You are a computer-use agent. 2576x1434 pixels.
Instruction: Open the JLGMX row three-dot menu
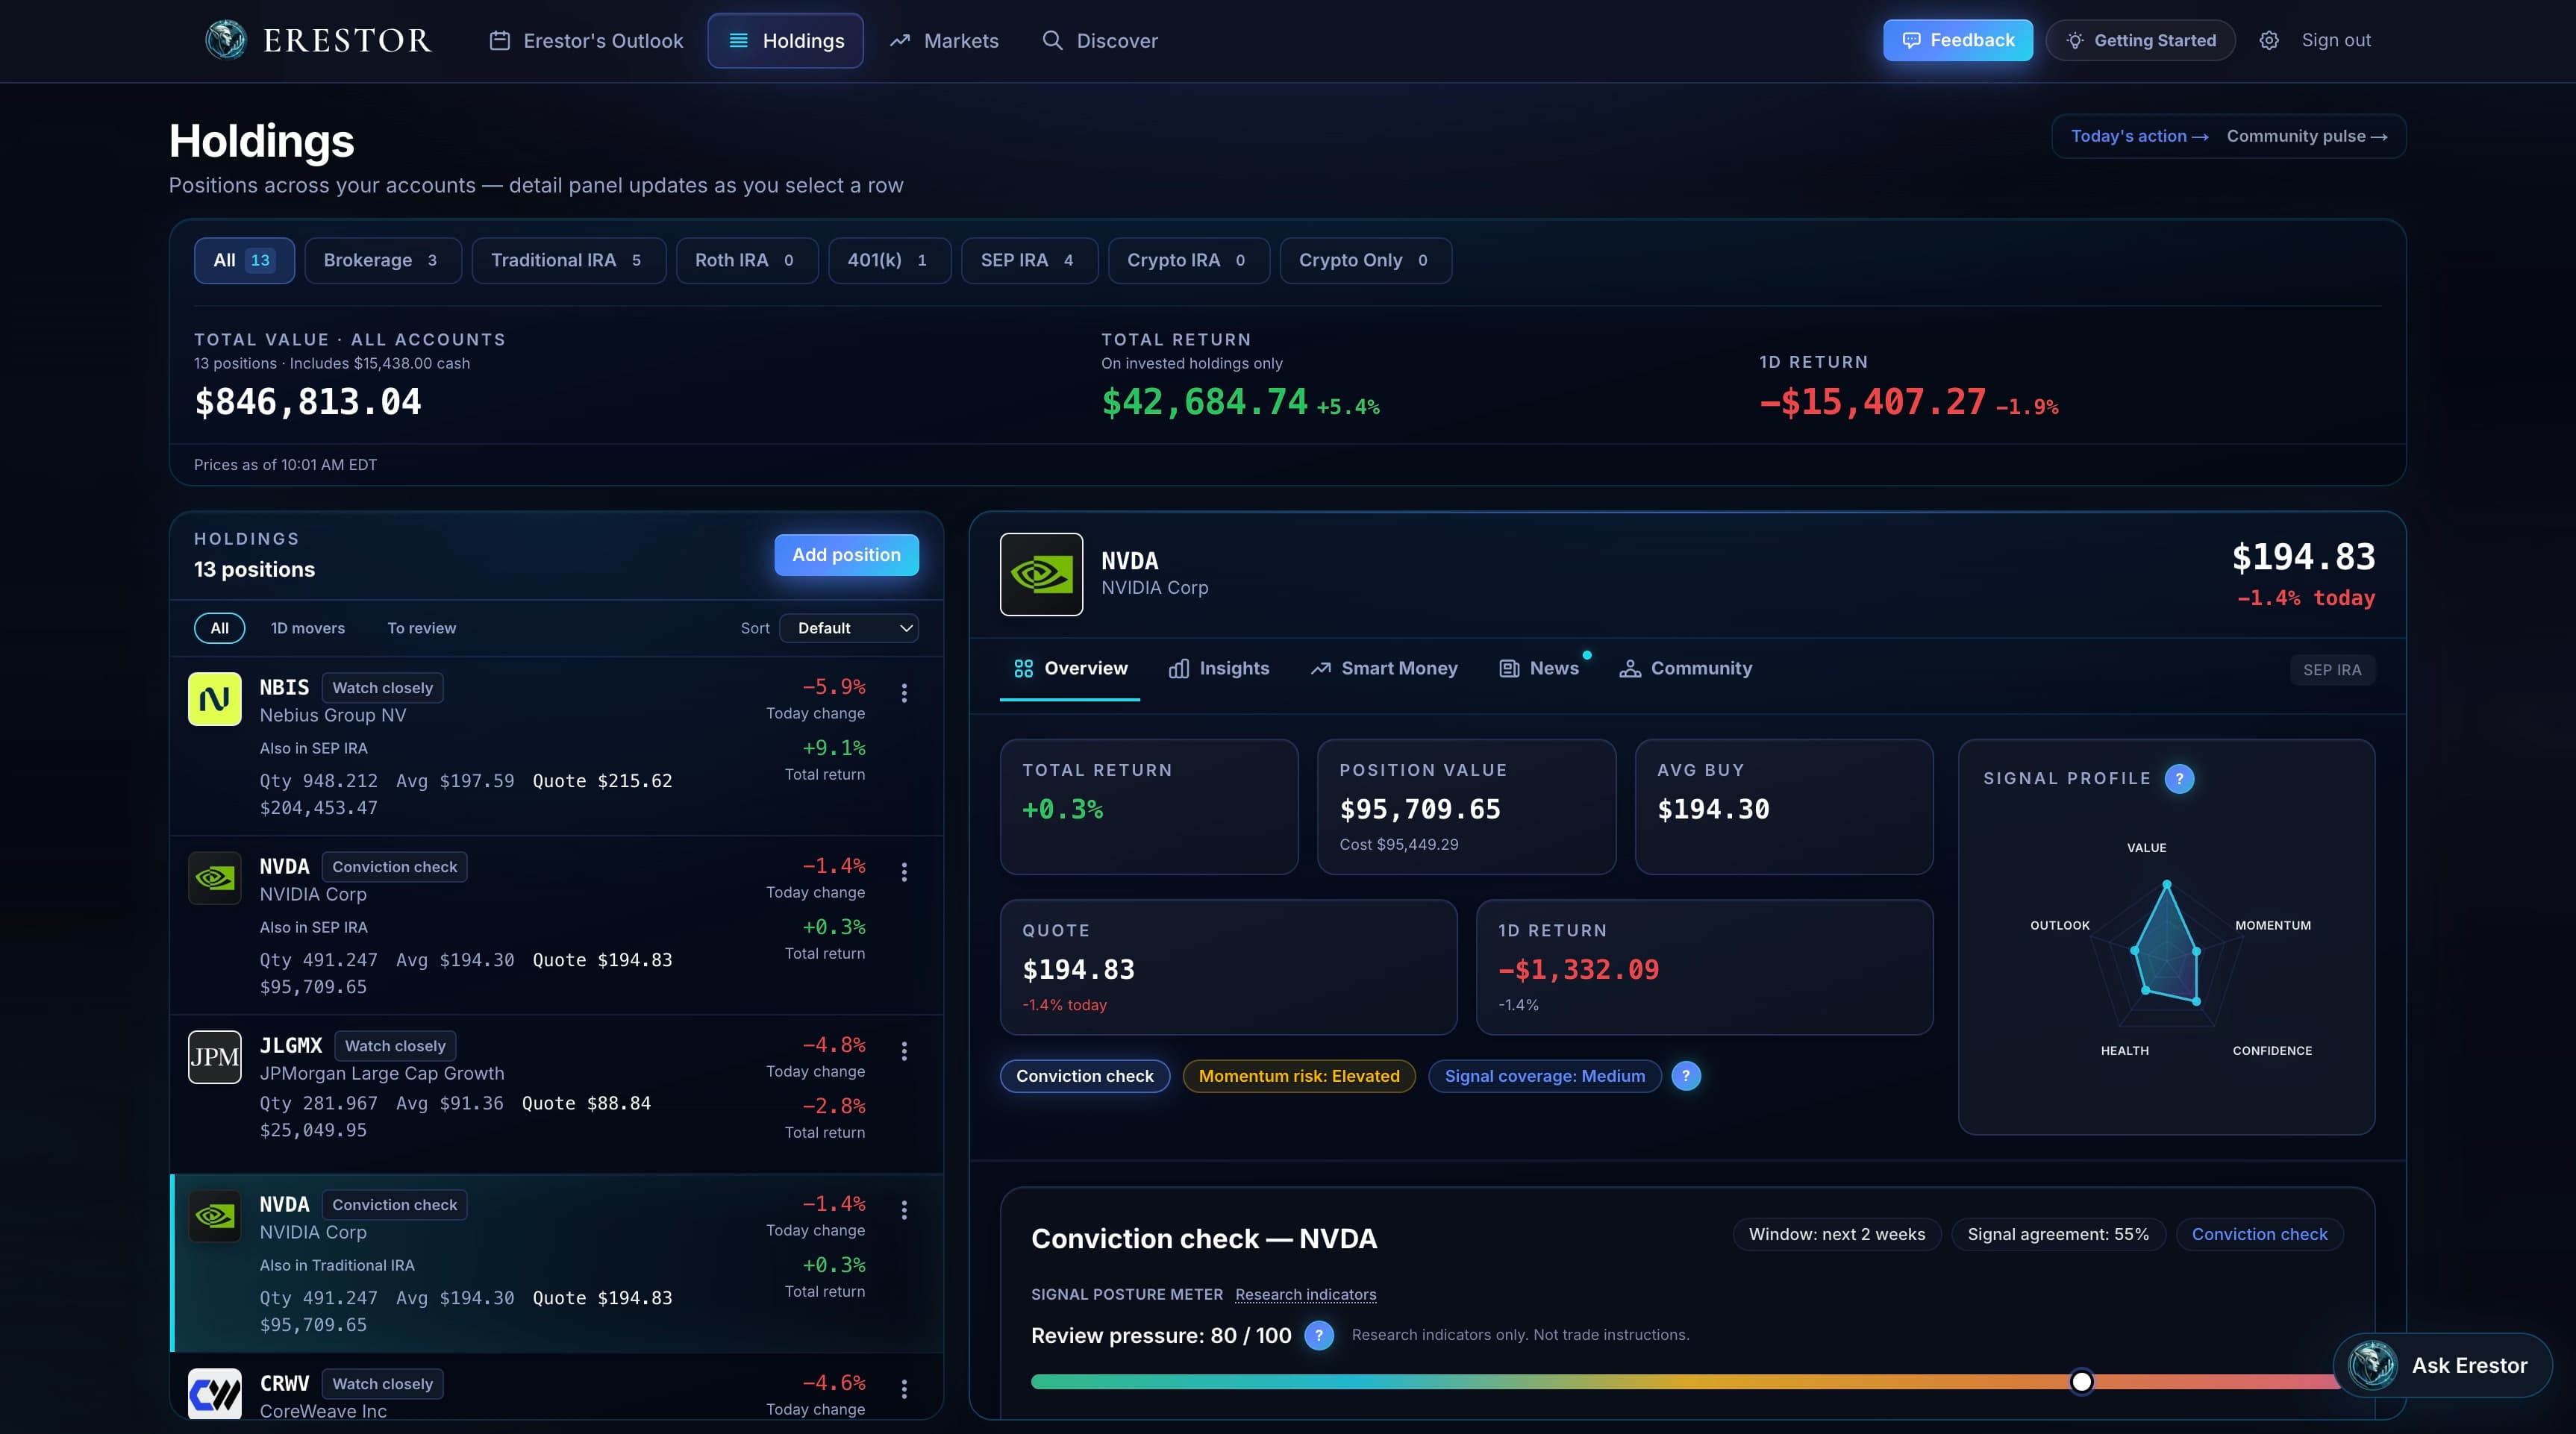coord(904,1051)
